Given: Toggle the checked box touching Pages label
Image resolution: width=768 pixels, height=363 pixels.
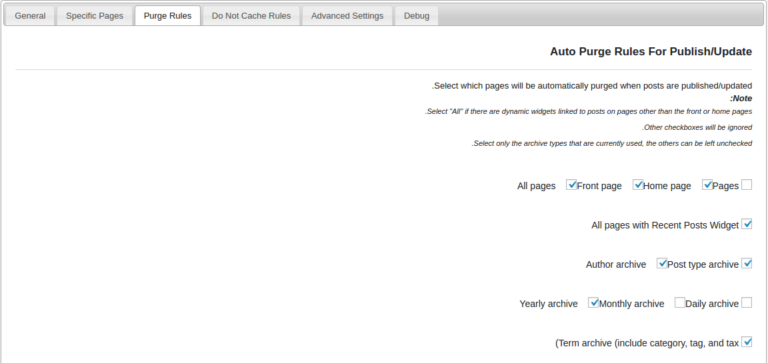Looking at the screenshot, I should (x=707, y=185).
